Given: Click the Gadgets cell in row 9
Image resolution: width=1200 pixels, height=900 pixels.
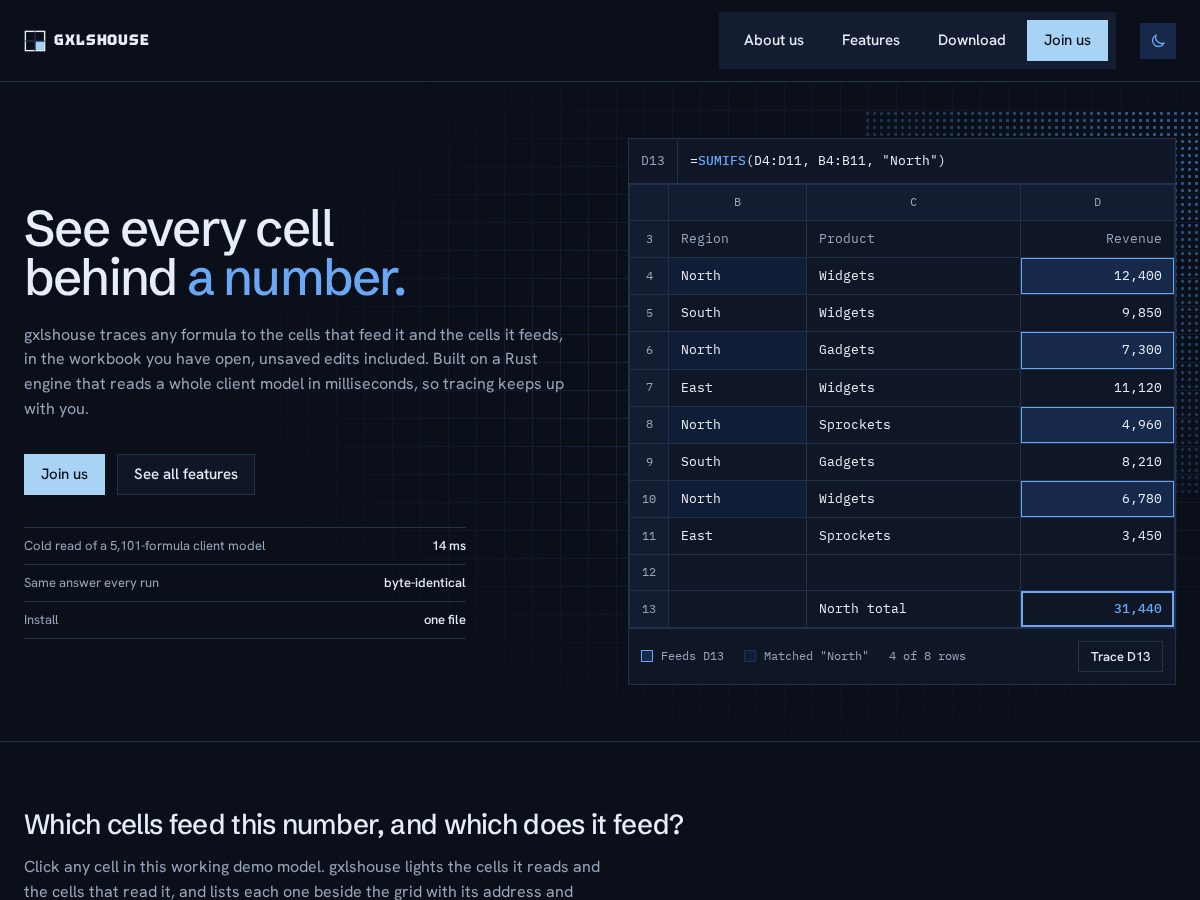Looking at the screenshot, I should 913,462.
